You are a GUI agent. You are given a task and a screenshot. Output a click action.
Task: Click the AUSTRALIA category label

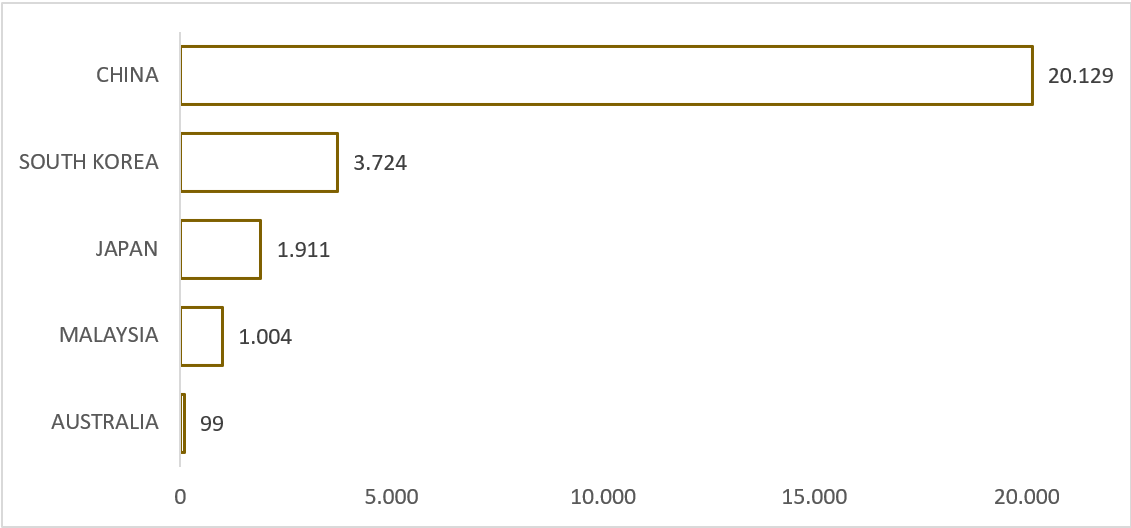pos(105,423)
